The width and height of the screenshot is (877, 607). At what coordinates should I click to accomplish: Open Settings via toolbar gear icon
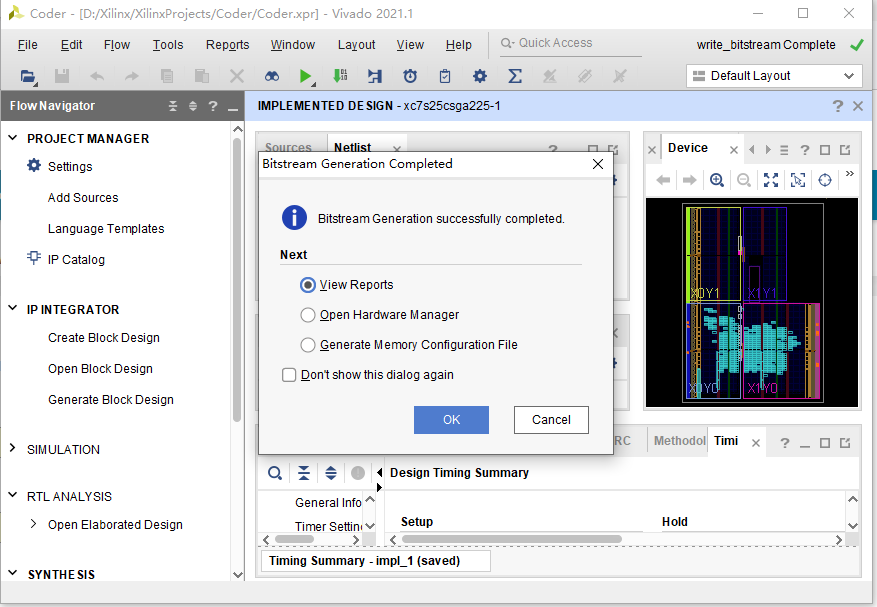coord(479,76)
